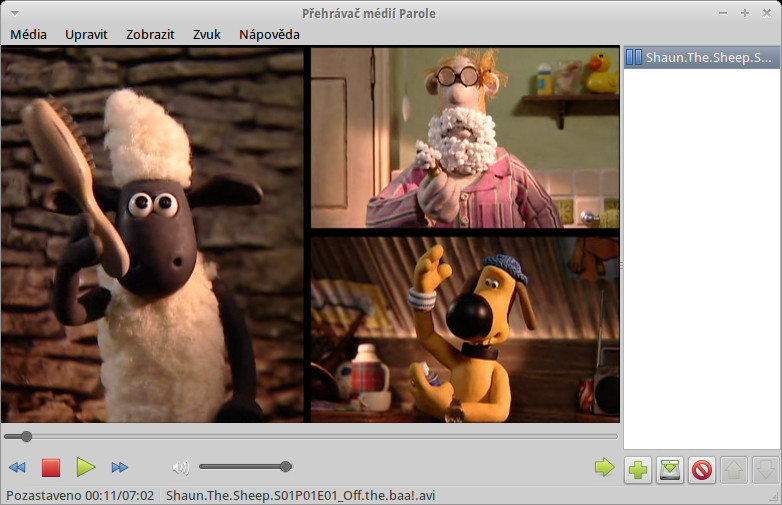Click the seek bar track midpoint
The width and height of the screenshot is (782, 505).
point(311,437)
